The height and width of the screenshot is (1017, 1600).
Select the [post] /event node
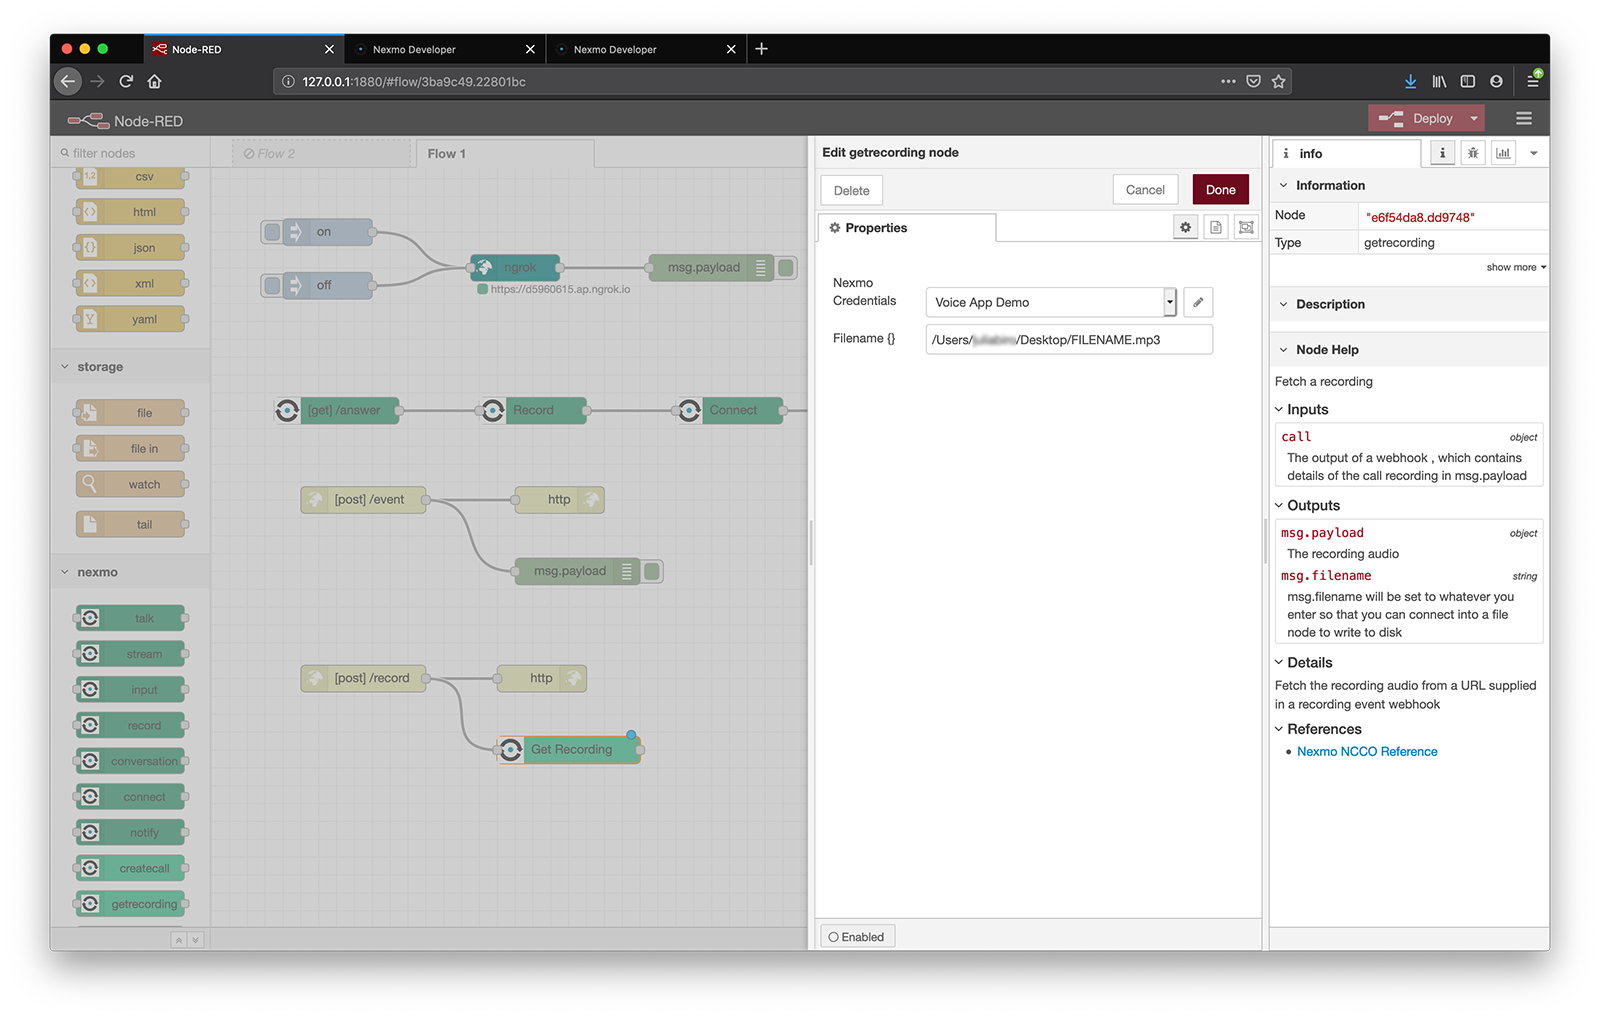pyautogui.click(x=364, y=499)
